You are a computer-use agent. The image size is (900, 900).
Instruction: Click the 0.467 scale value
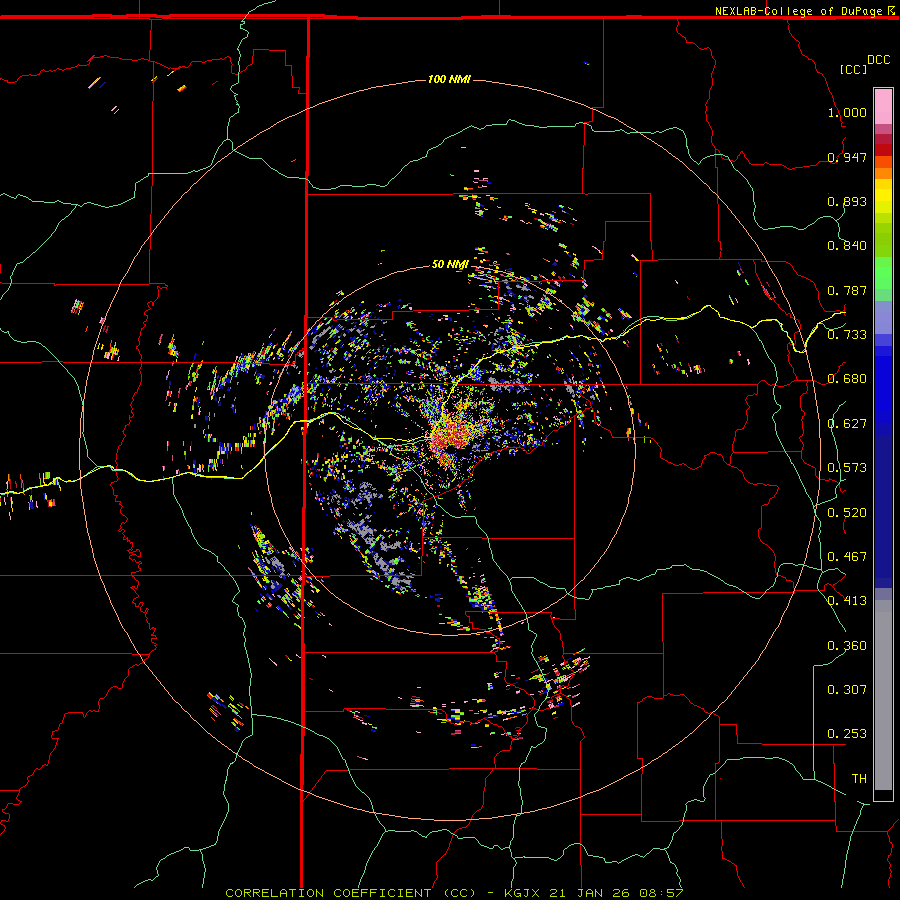click(x=847, y=557)
